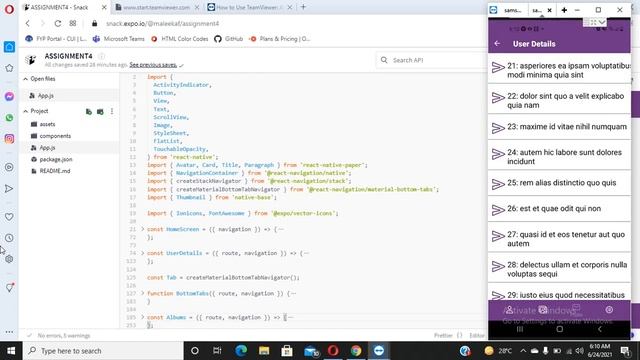Expand the BottomTabs function fold

(x=142, y=293)
